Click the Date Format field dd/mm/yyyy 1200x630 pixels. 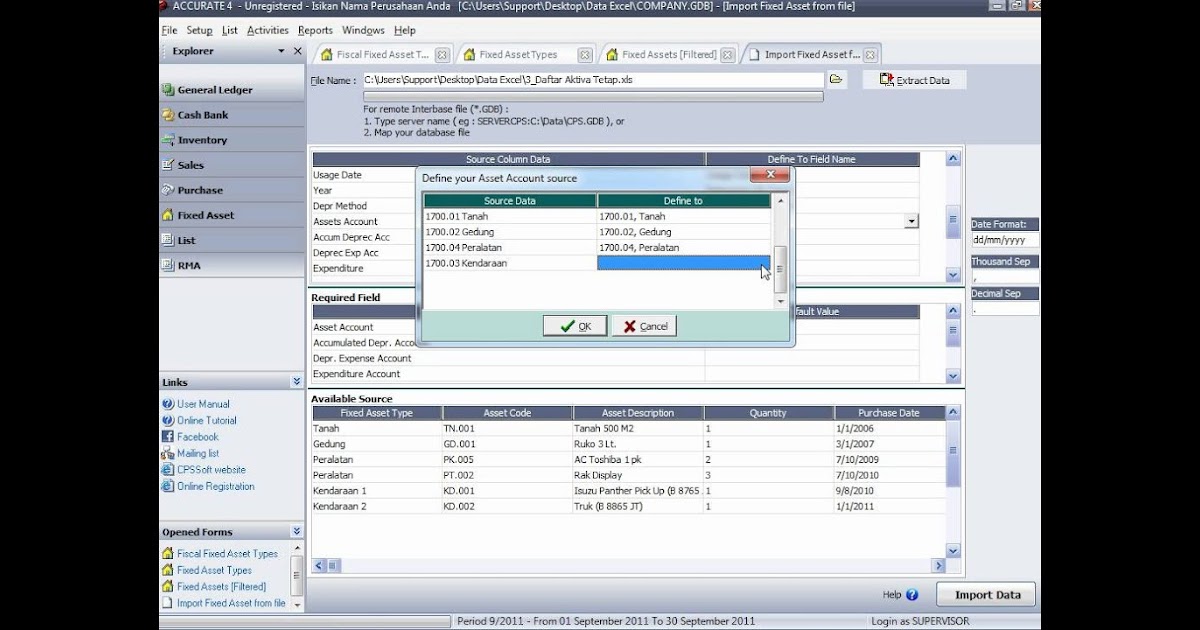click(x=1005, y=240)
